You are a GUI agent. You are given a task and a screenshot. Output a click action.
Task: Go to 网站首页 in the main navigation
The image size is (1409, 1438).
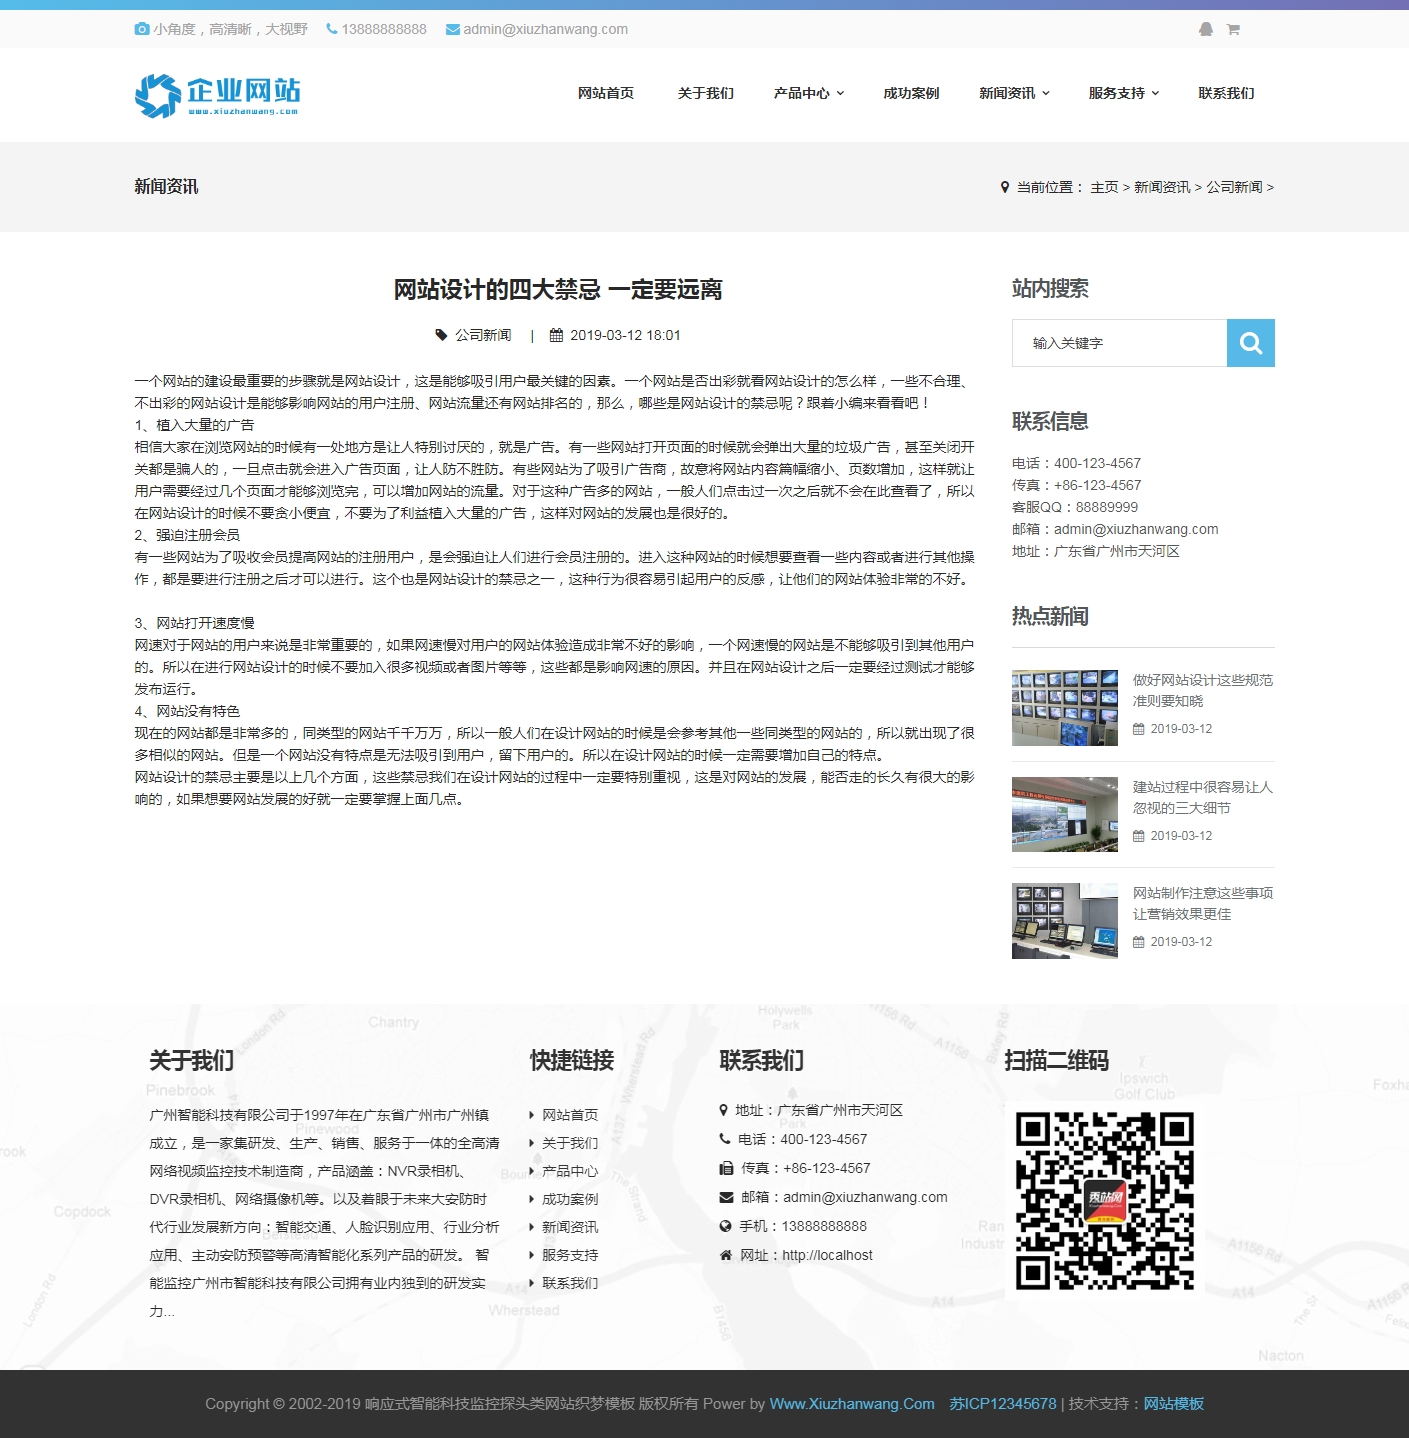click(x=605, y=93)
